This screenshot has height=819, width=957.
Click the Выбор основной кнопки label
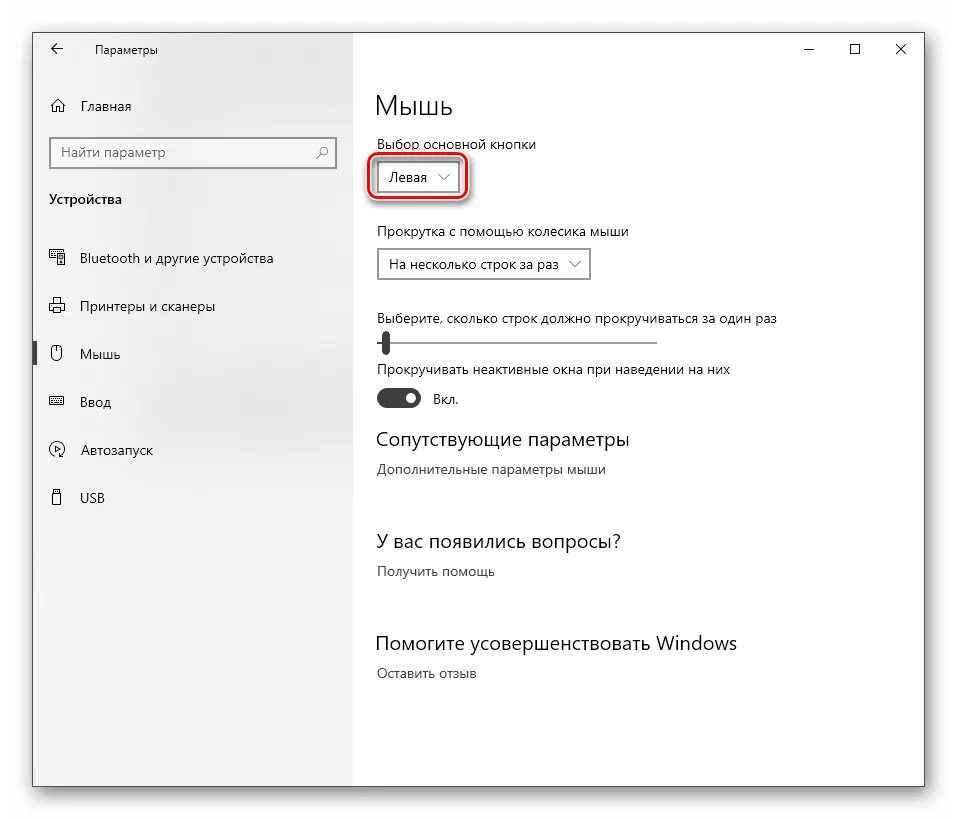coord(457,145)
